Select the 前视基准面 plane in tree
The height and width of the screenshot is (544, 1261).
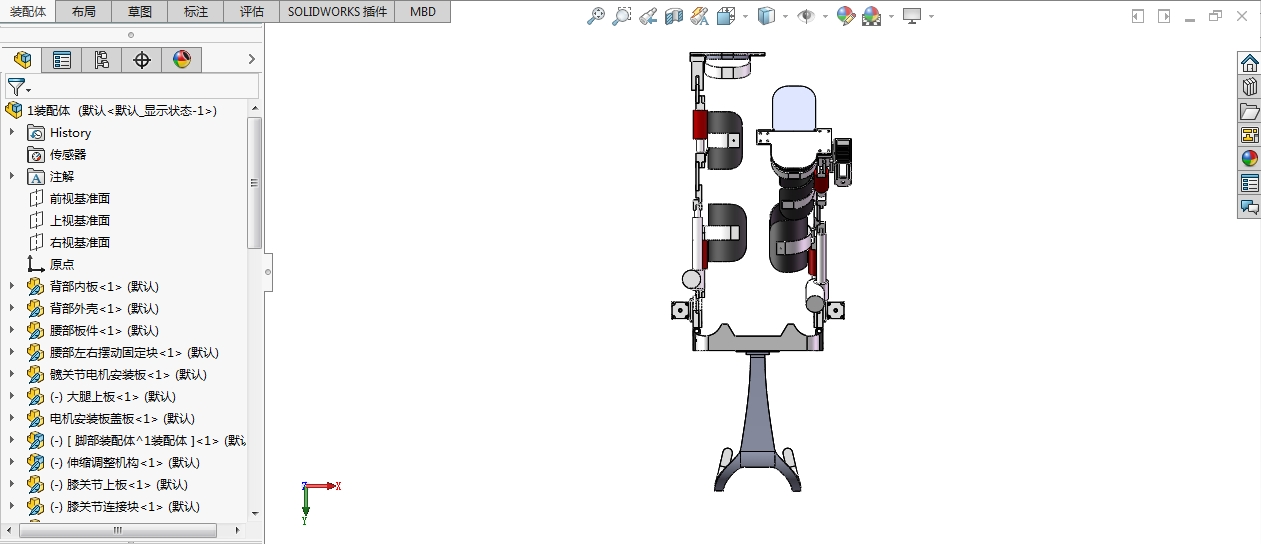click(80, 198)
